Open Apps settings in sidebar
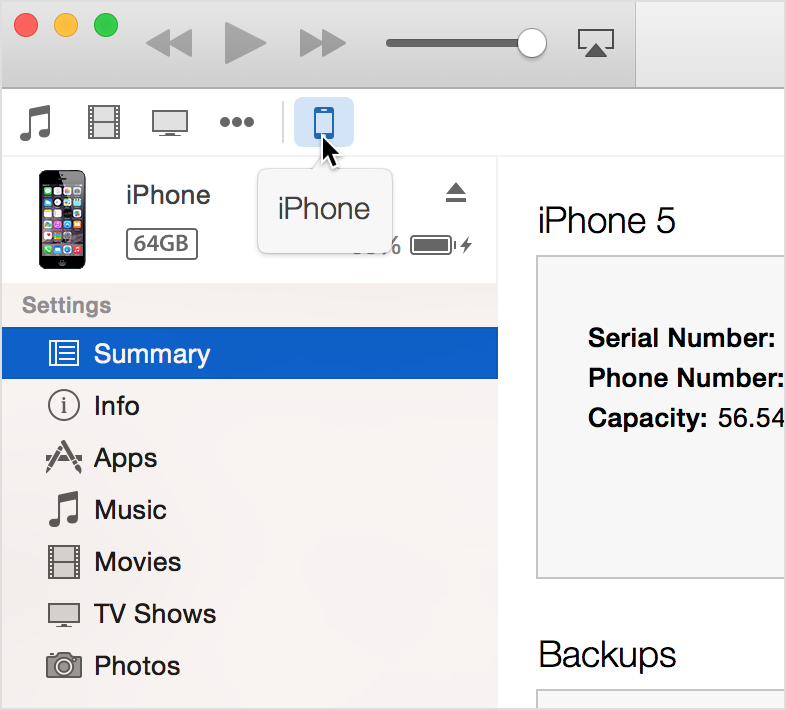This screenshot has width=786, height=710. click(x=125, y=458)
